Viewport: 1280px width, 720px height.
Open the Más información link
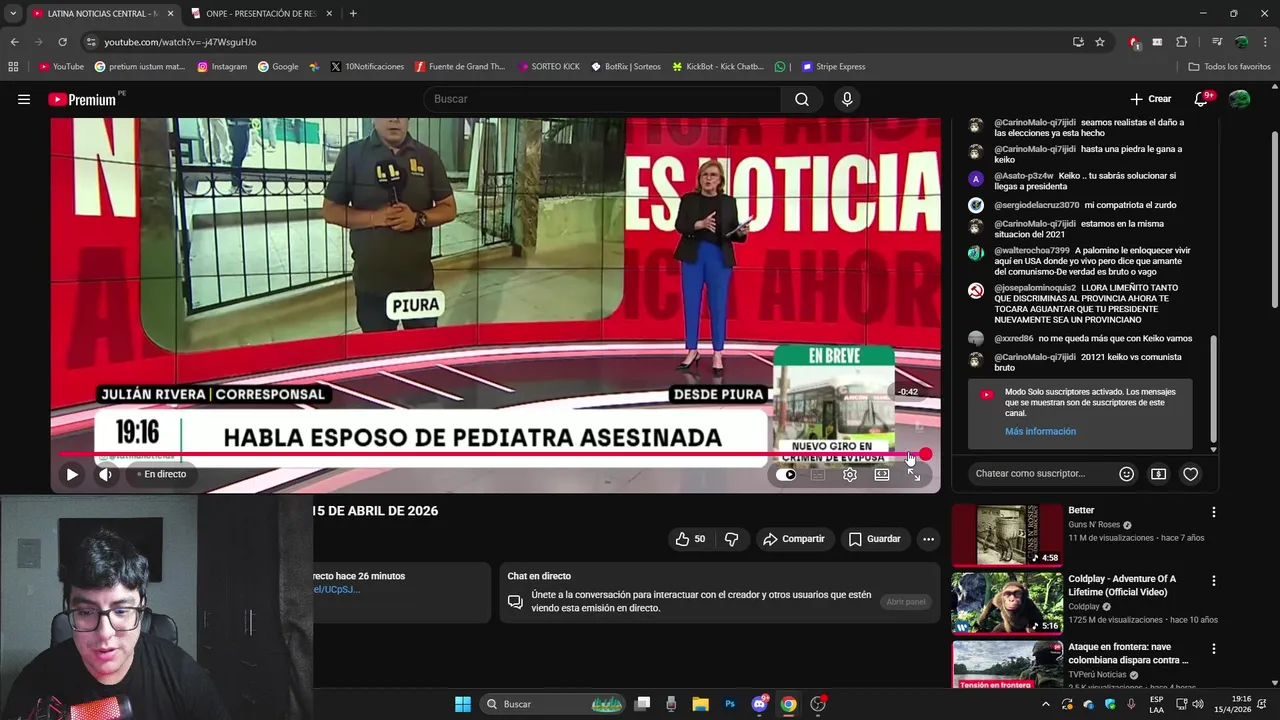(1040, 431)
